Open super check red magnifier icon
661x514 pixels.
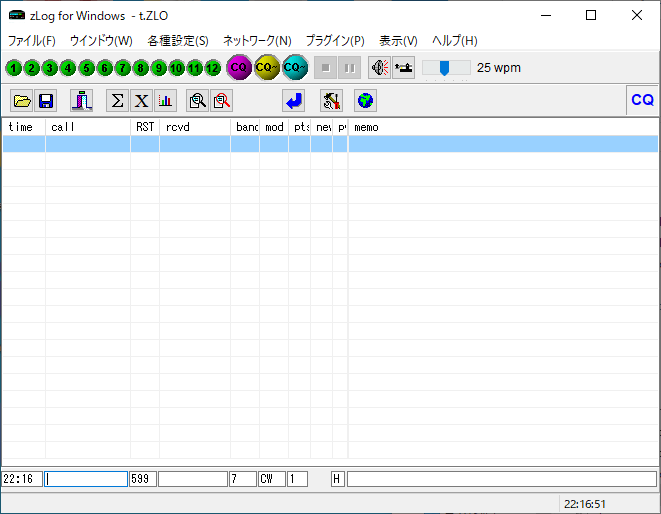pyautogui.click(x=221, y=101)
